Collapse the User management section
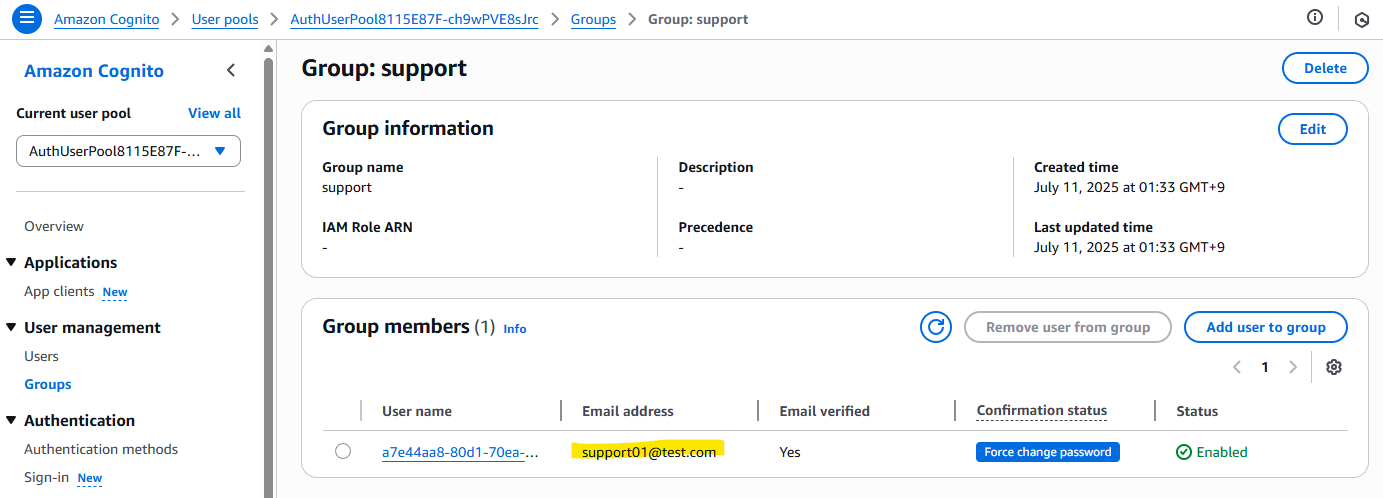The width and height of the screenshot is (1383, 498). [x=12, y=327]
